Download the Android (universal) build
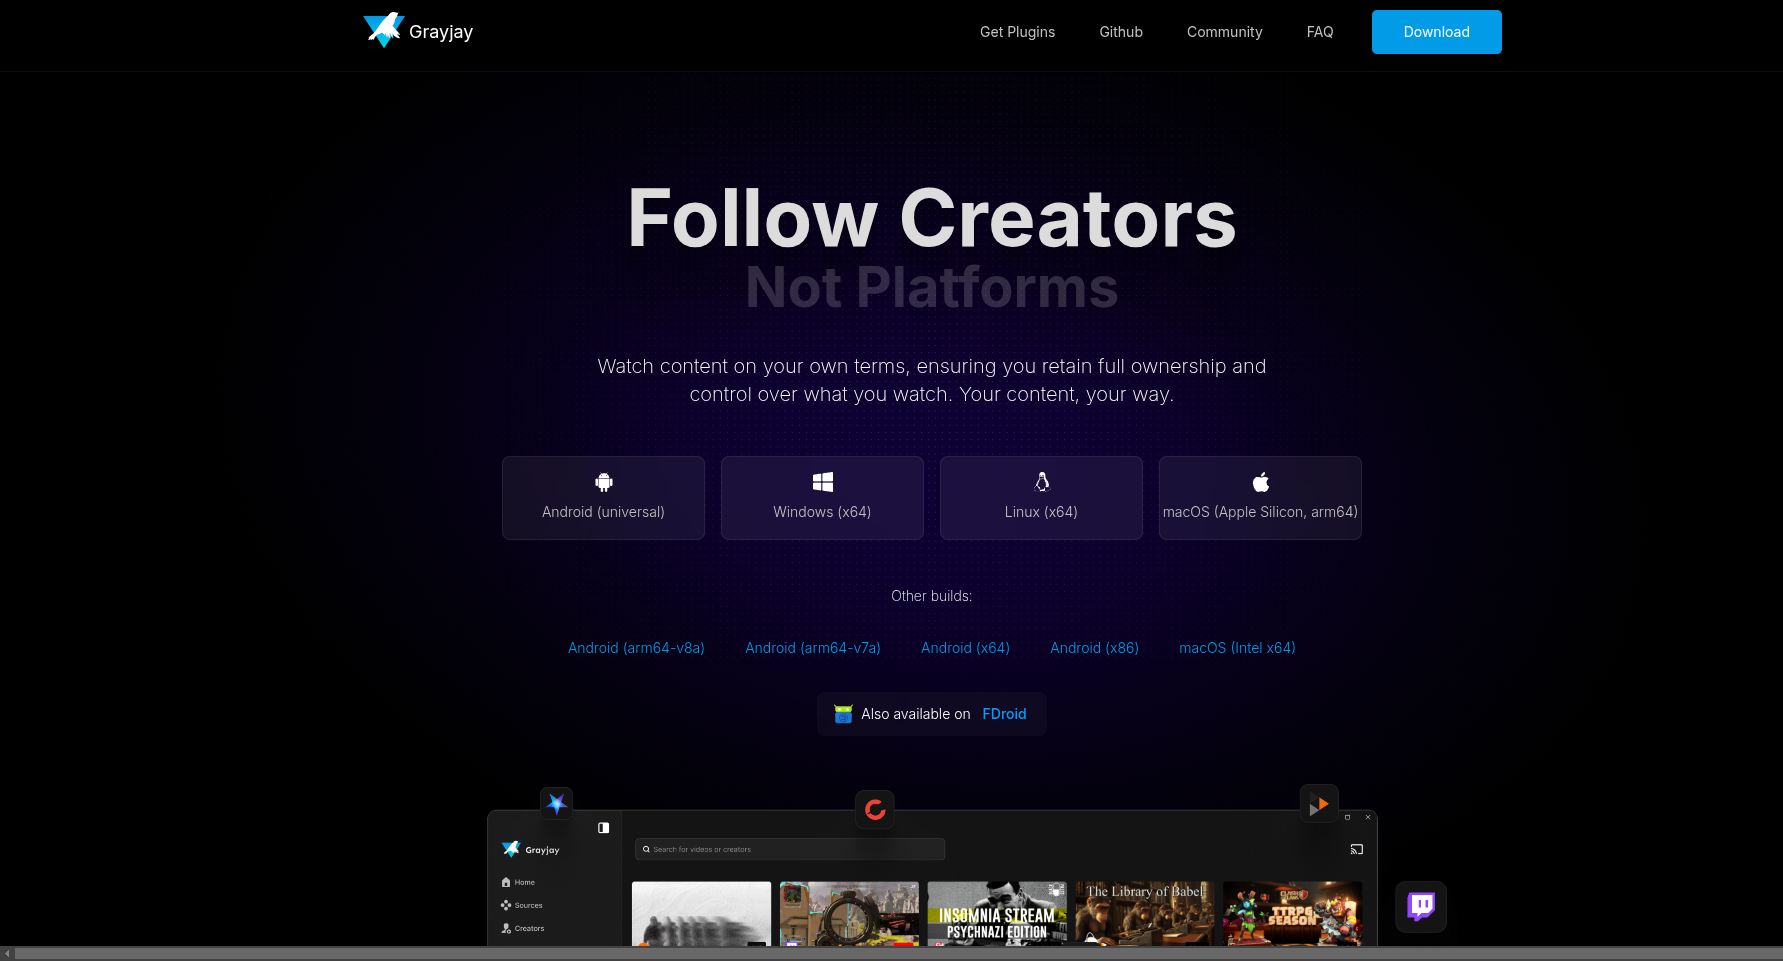Viewport: 1783px width, 961px height. pyautogui.click(x=603, y=498)
